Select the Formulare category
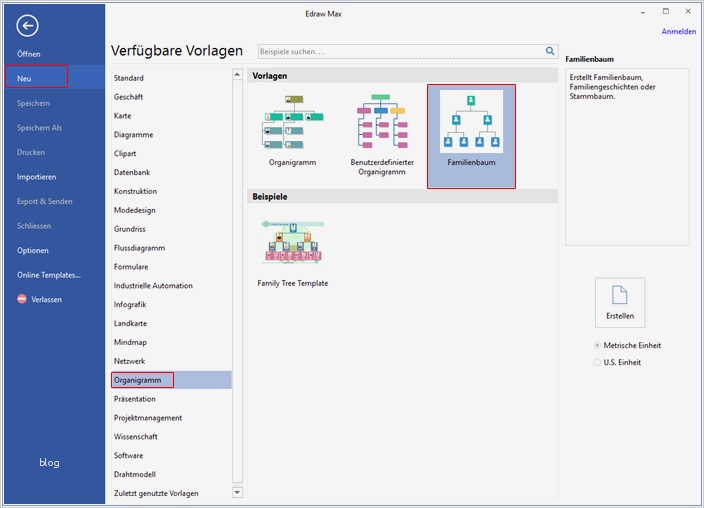The height and width of the screenshot is (508, 704). coord(131,267)
